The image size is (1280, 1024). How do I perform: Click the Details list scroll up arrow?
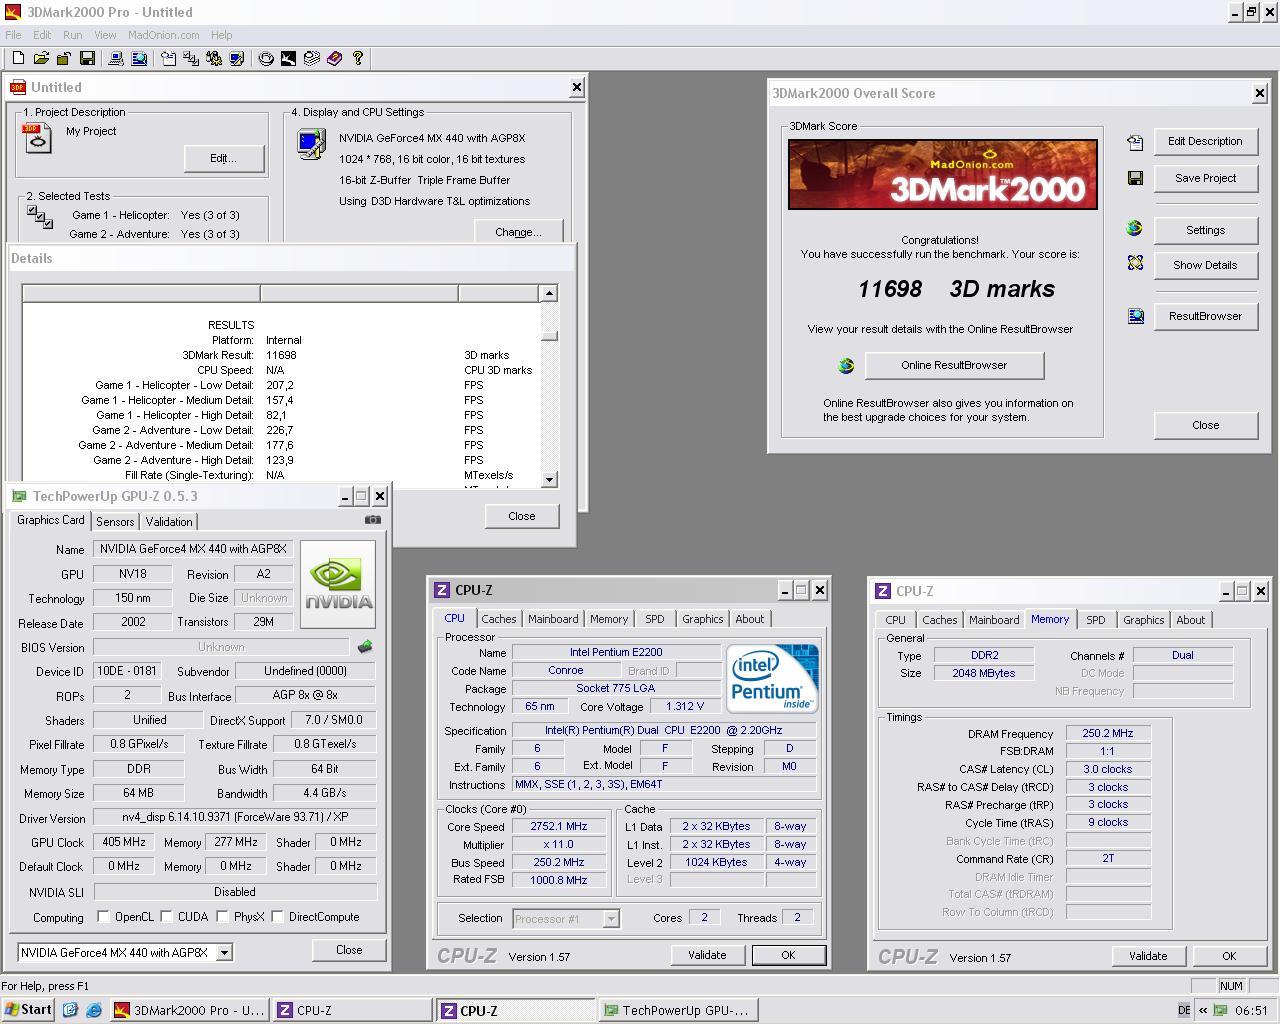[548, 294]
